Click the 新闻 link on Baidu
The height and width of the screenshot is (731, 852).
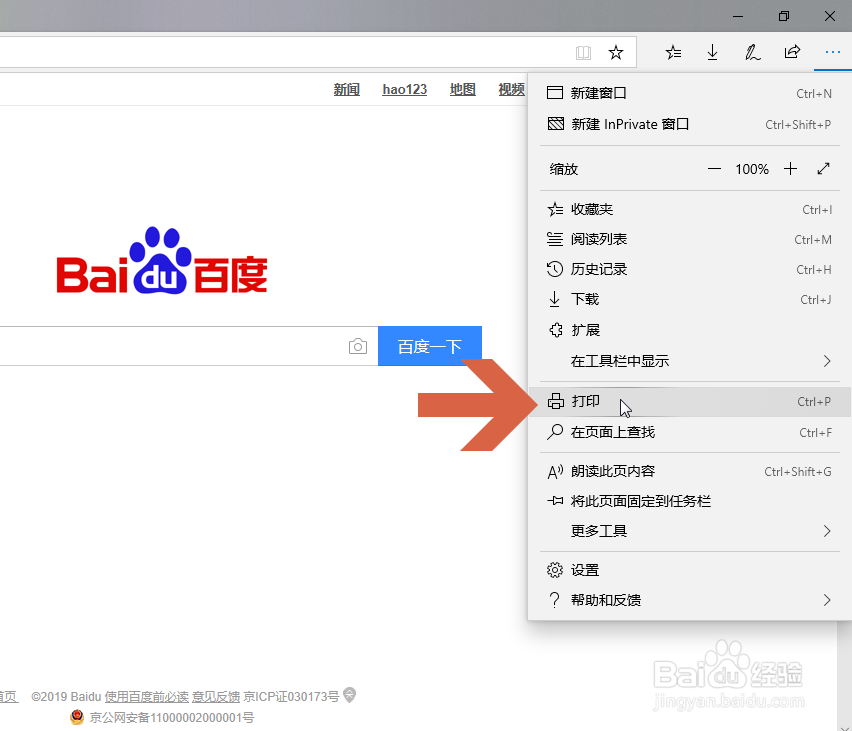347,89
